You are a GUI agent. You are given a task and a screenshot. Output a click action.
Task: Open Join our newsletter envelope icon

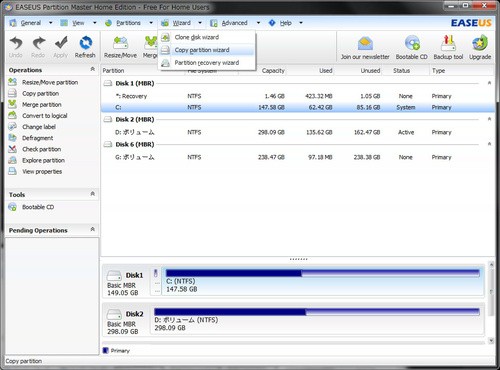click(x=365, y=44)
